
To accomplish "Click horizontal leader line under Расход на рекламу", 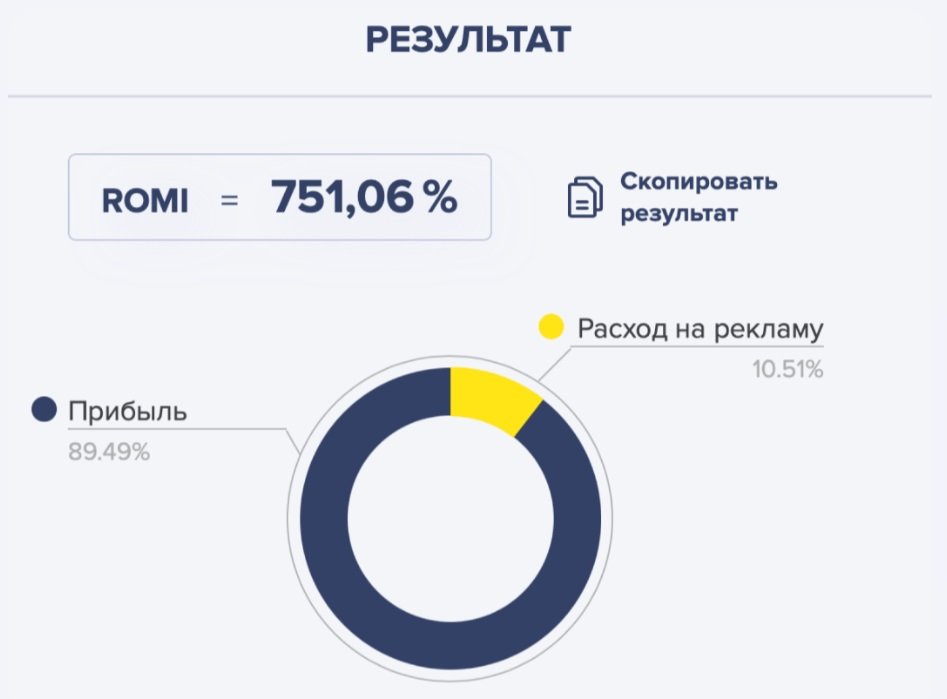I will coord(700,347).
